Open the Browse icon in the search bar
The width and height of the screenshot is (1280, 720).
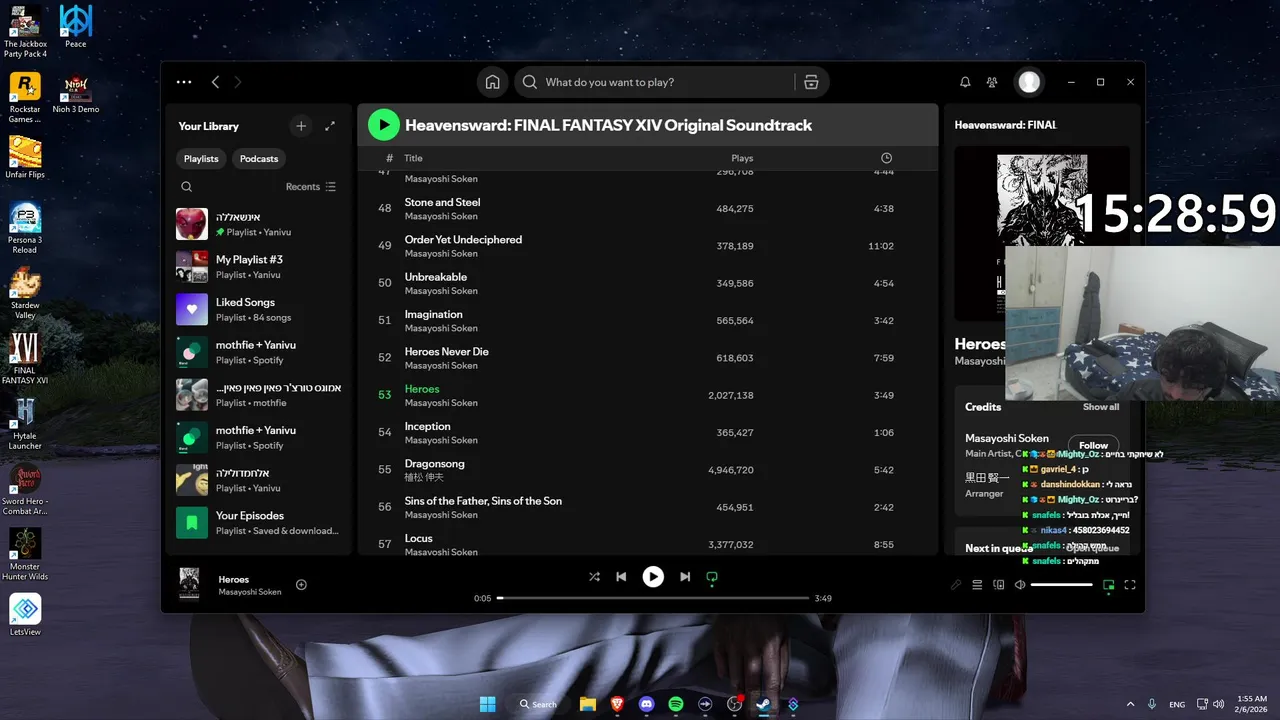[x=811, y=82]
